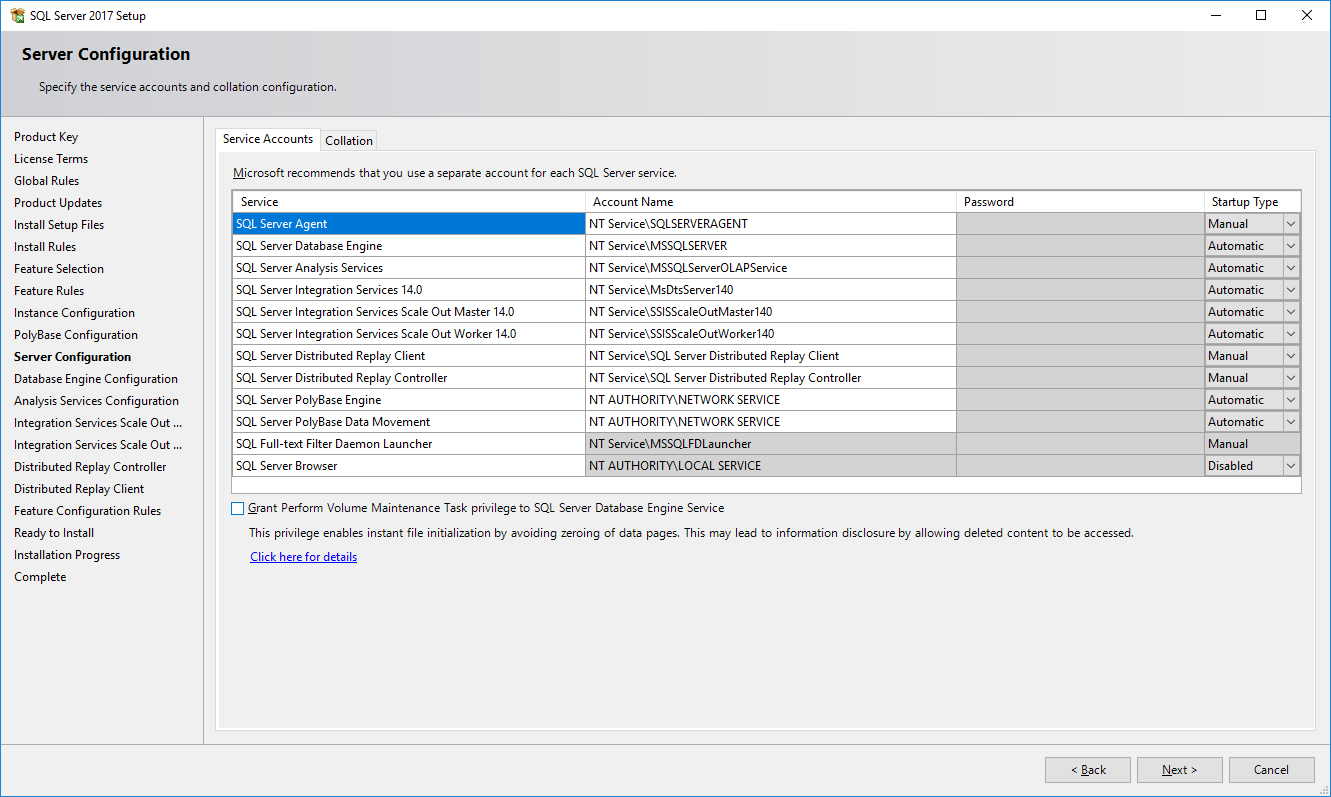The height and width of the screenshot is (797, 1331).
Task: Click Product Updates step in sidebar
Action: click(x=58, y=203)
